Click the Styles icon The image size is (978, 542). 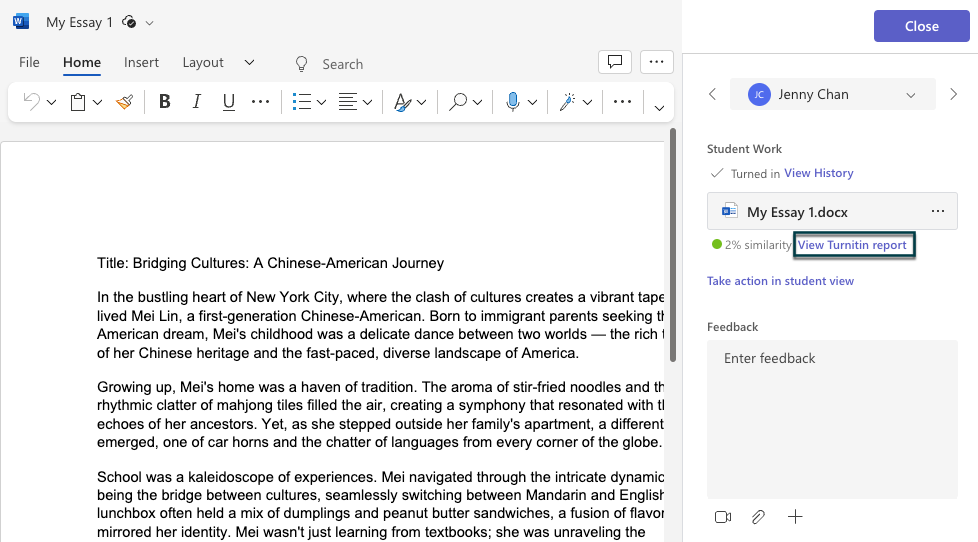402,102
